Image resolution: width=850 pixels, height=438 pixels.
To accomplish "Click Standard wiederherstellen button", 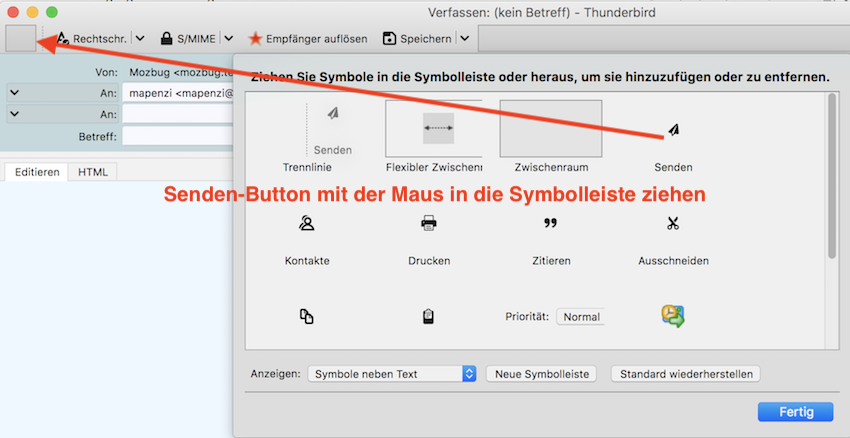I will (x=686, y=374).
